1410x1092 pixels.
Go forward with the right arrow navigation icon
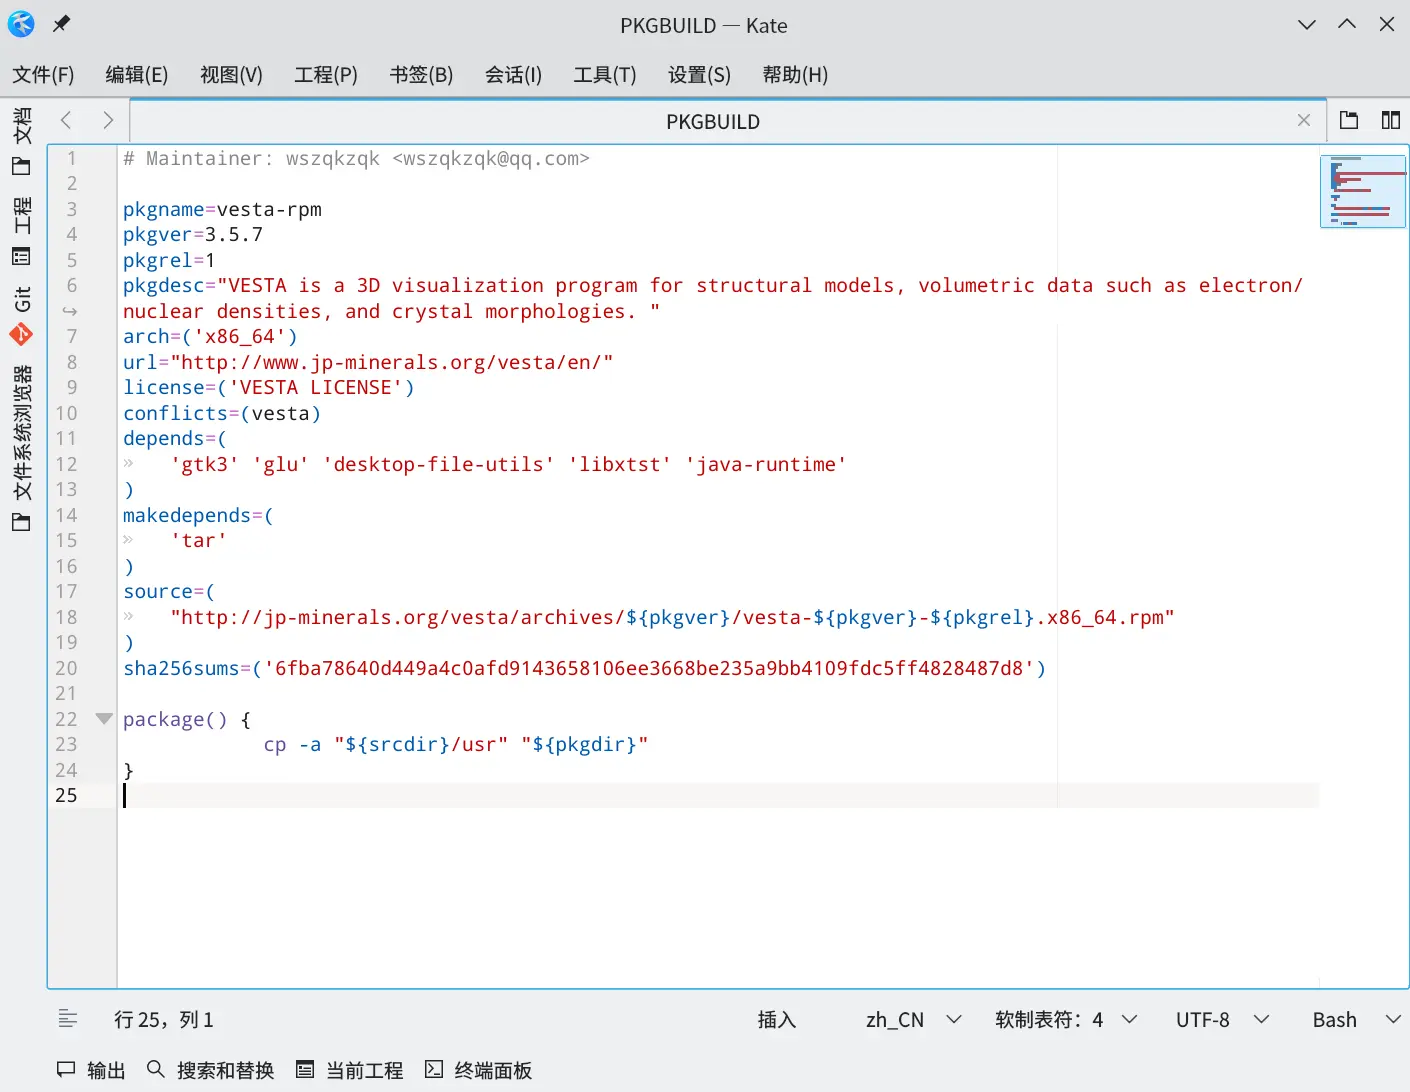(108, 121)
